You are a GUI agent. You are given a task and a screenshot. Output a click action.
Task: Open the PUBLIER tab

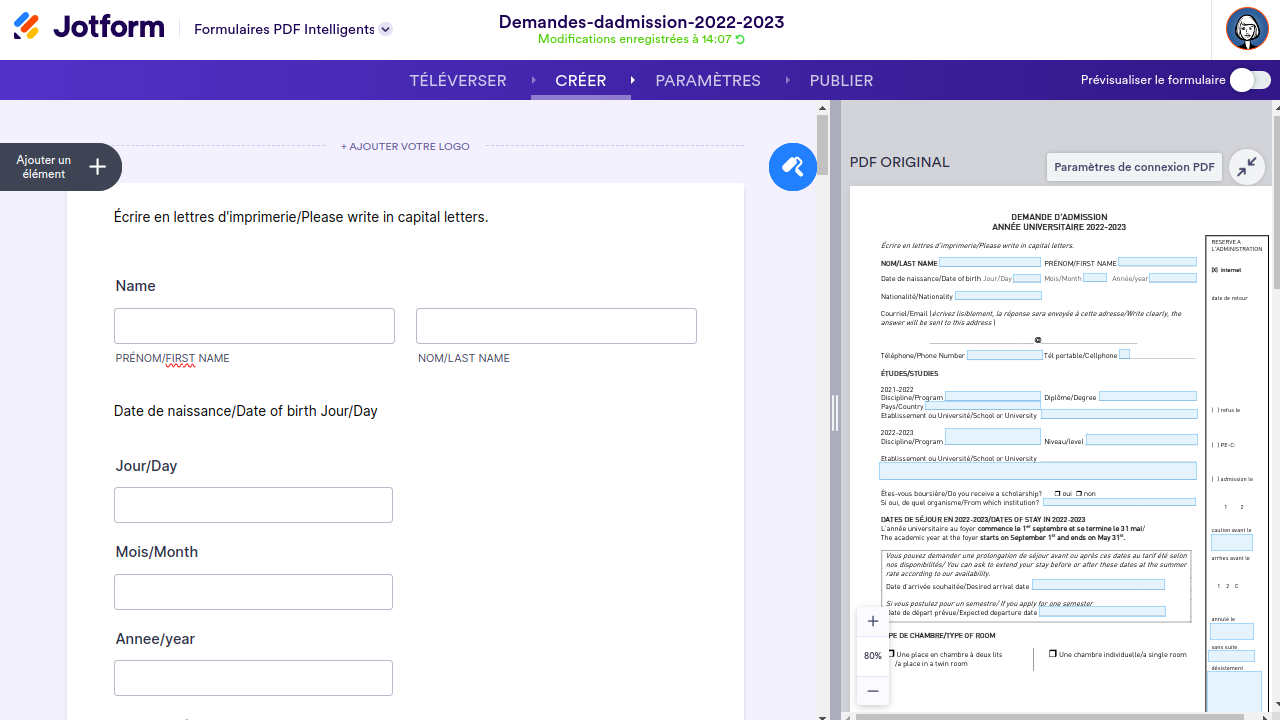[x=841, y=80]
